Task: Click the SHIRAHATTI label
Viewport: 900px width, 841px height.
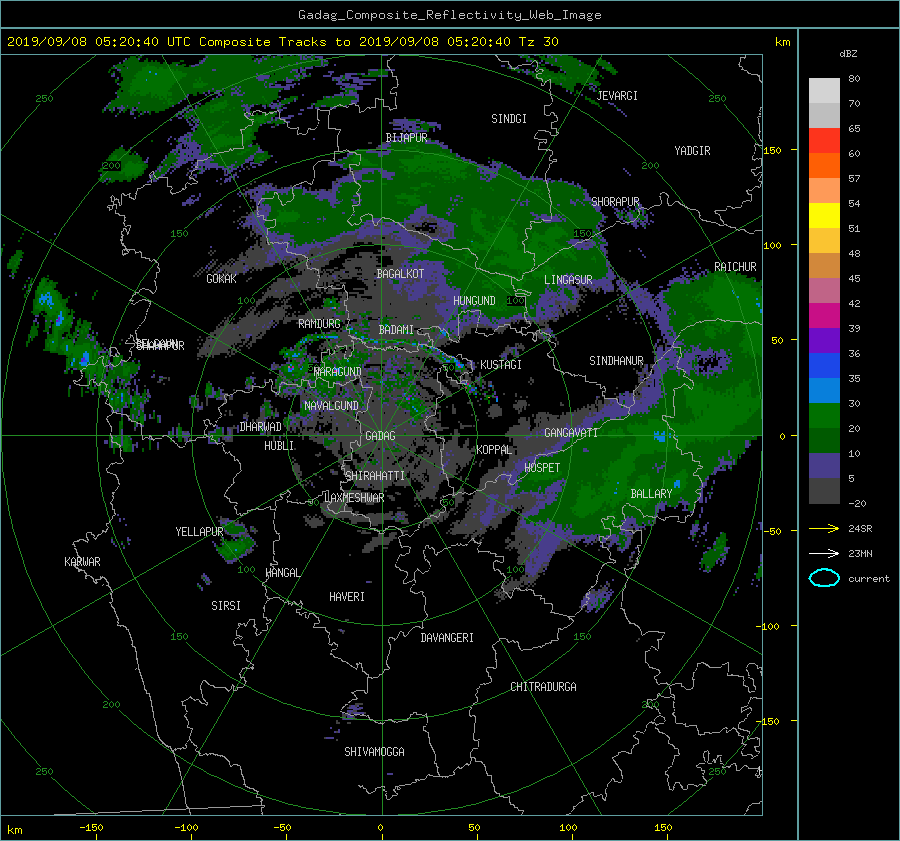Action: 375,476
